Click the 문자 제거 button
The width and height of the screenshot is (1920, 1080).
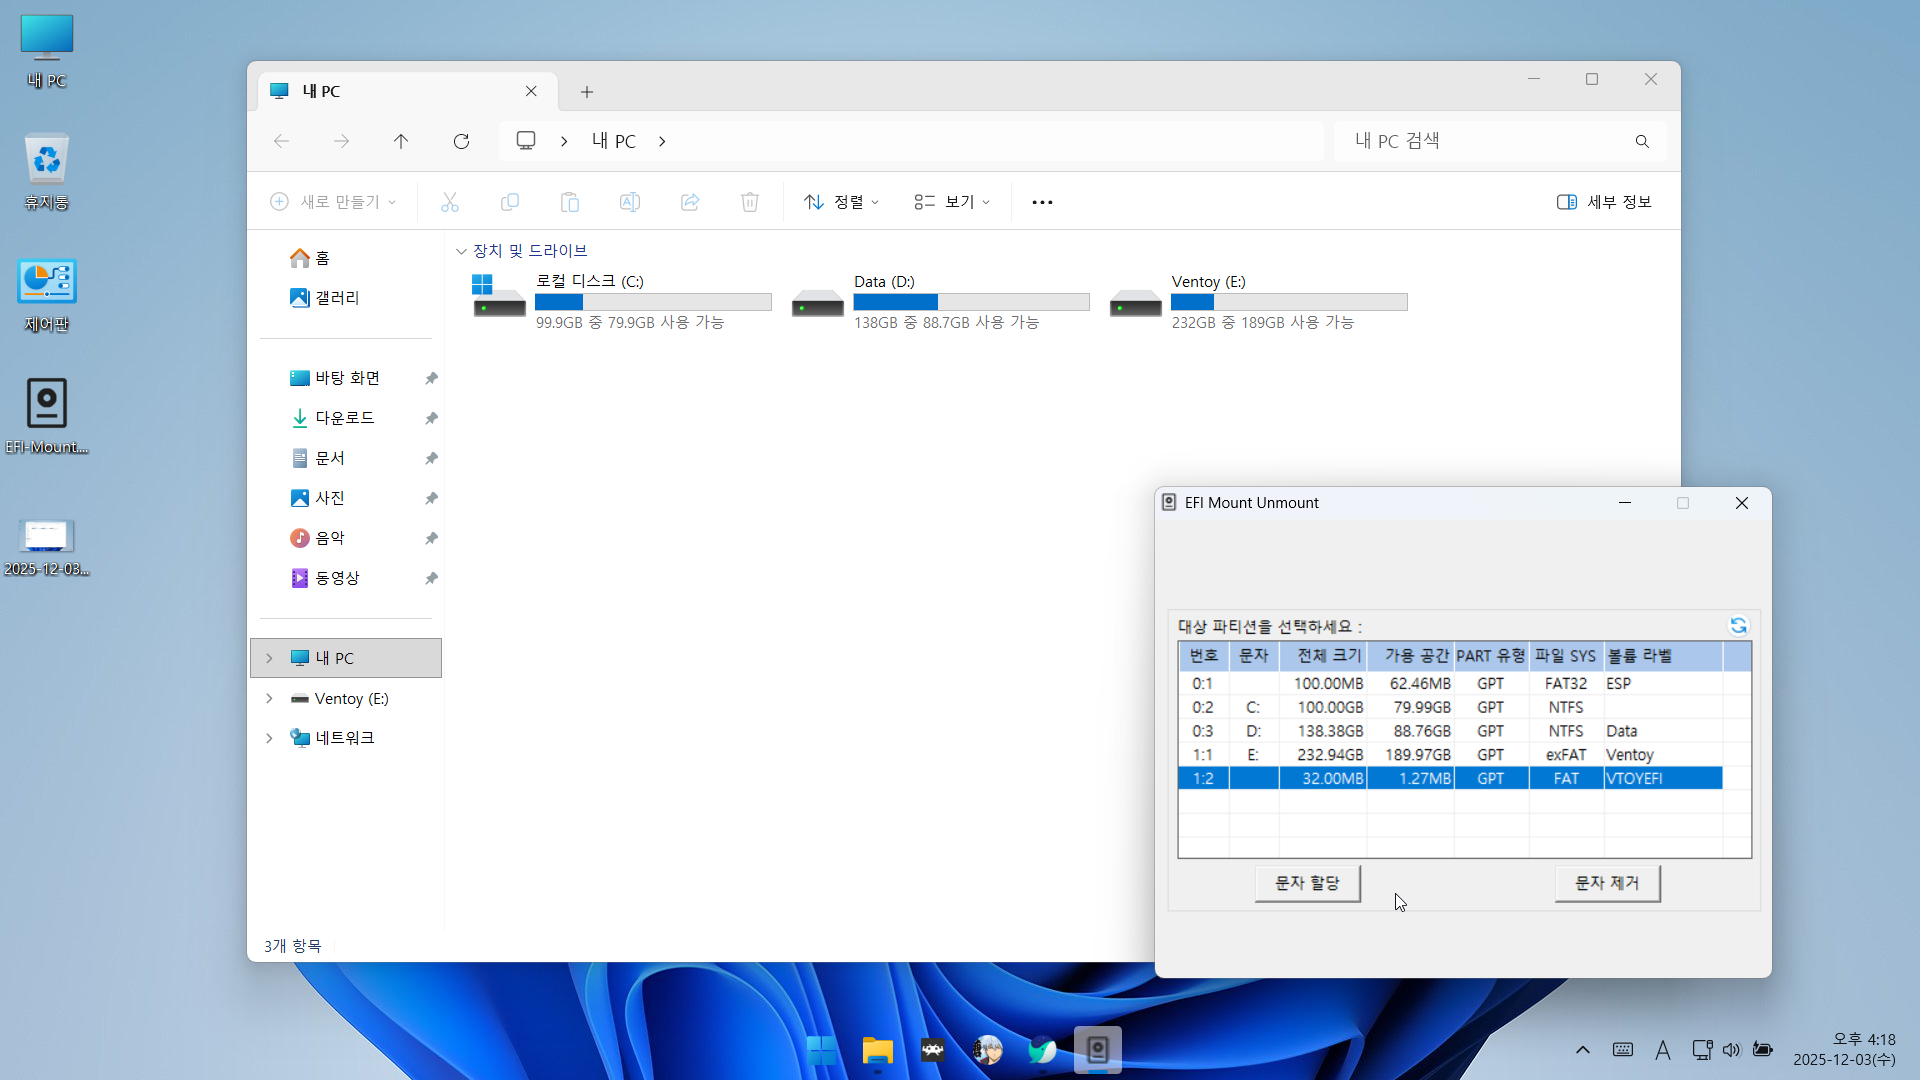click(1607, 883)
